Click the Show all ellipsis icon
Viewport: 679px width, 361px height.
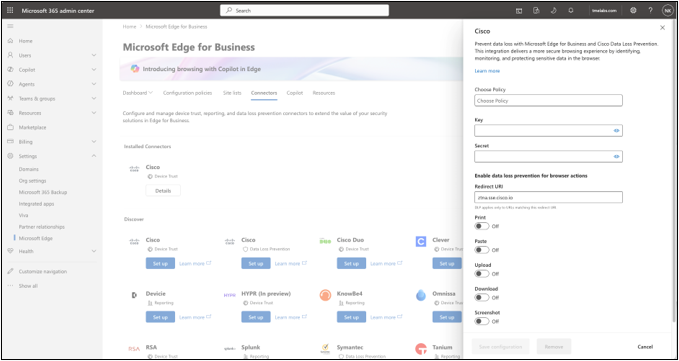10,286
